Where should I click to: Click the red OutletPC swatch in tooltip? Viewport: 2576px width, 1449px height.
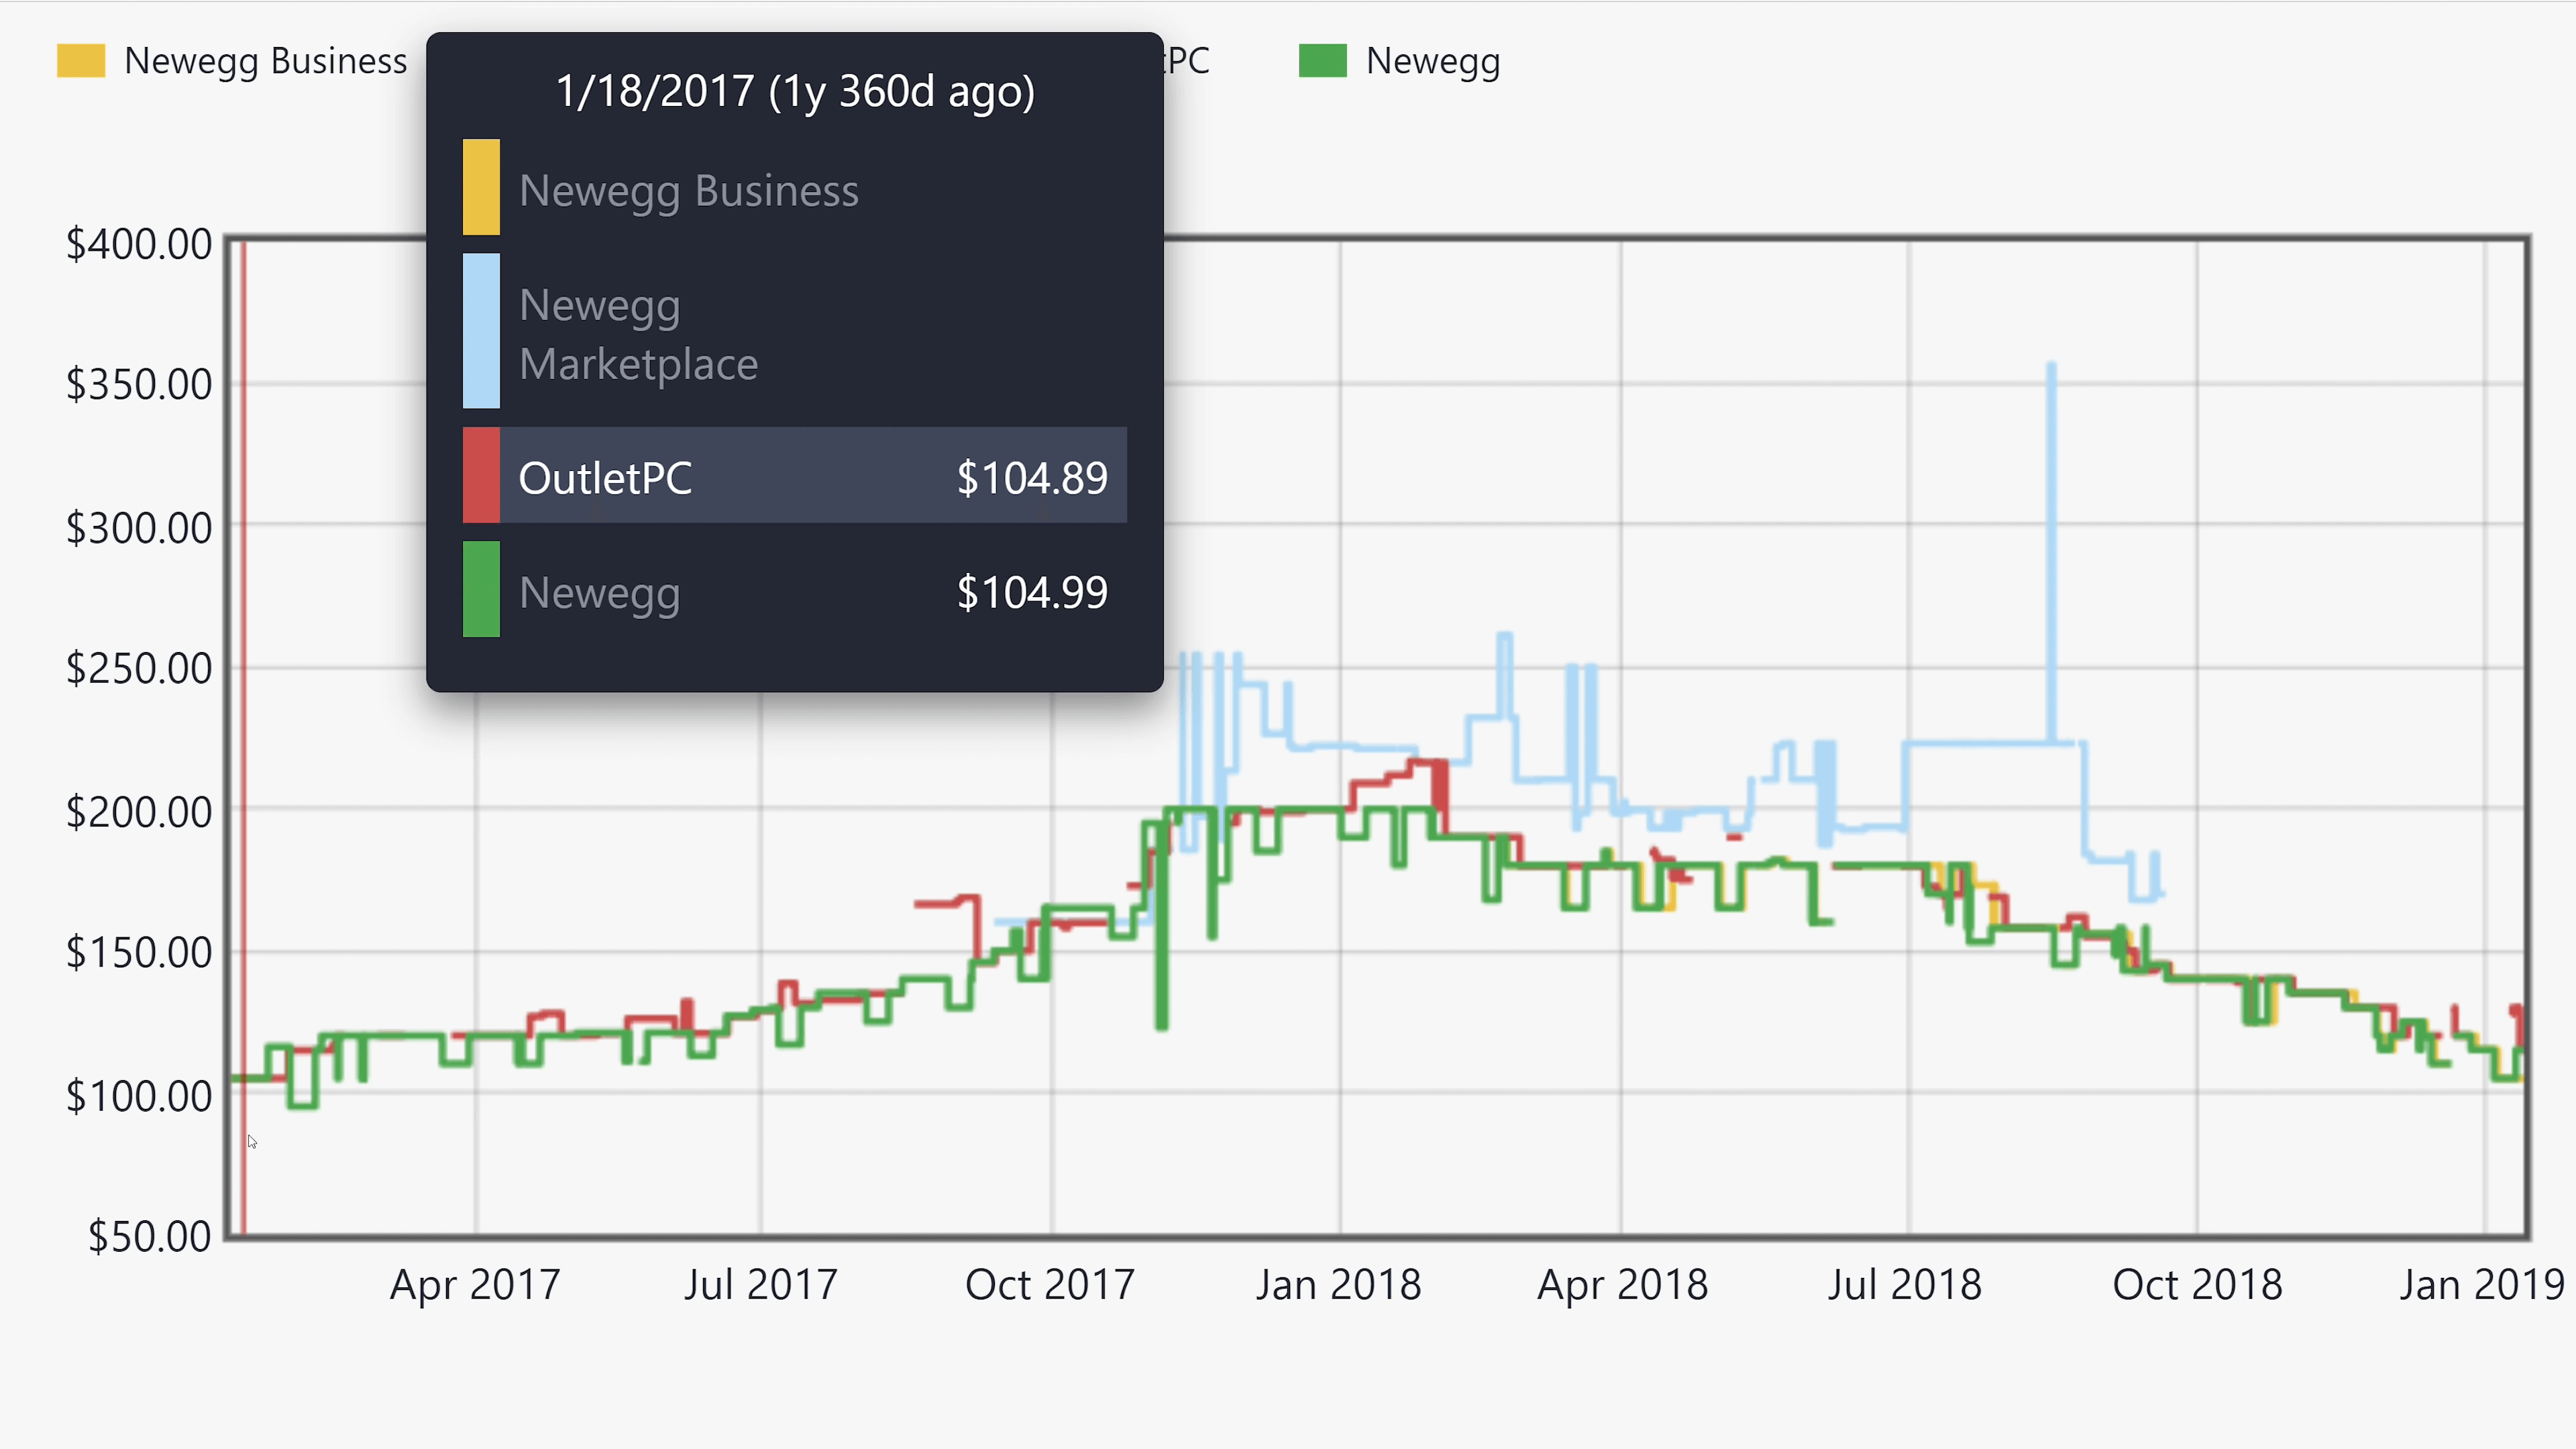(x=481, y=475)
